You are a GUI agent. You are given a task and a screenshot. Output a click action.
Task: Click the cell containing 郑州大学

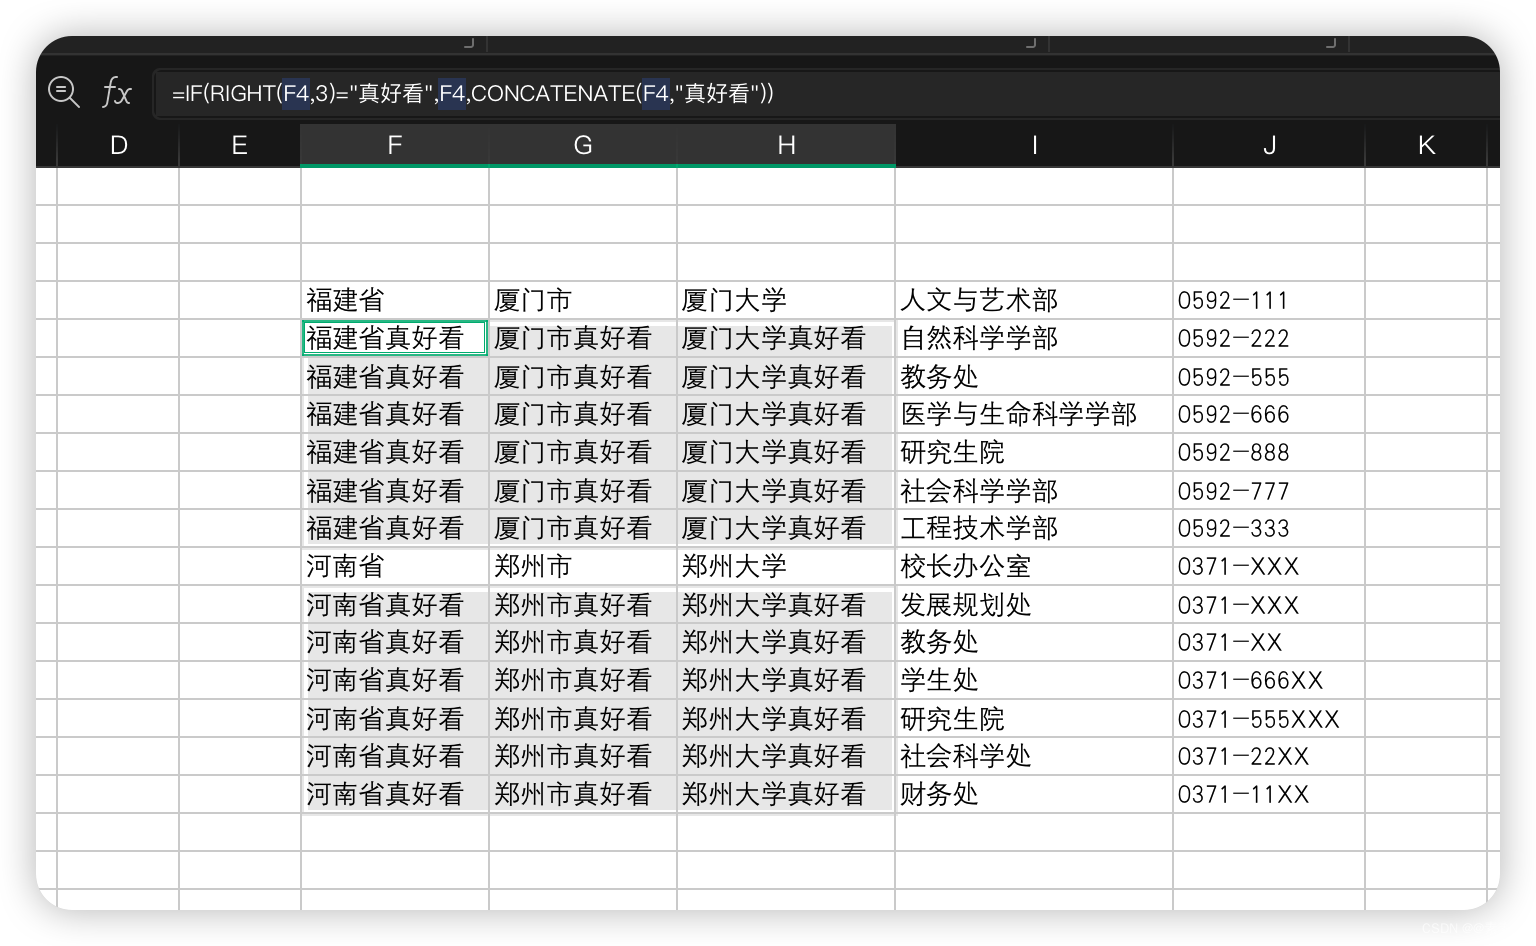786,566
